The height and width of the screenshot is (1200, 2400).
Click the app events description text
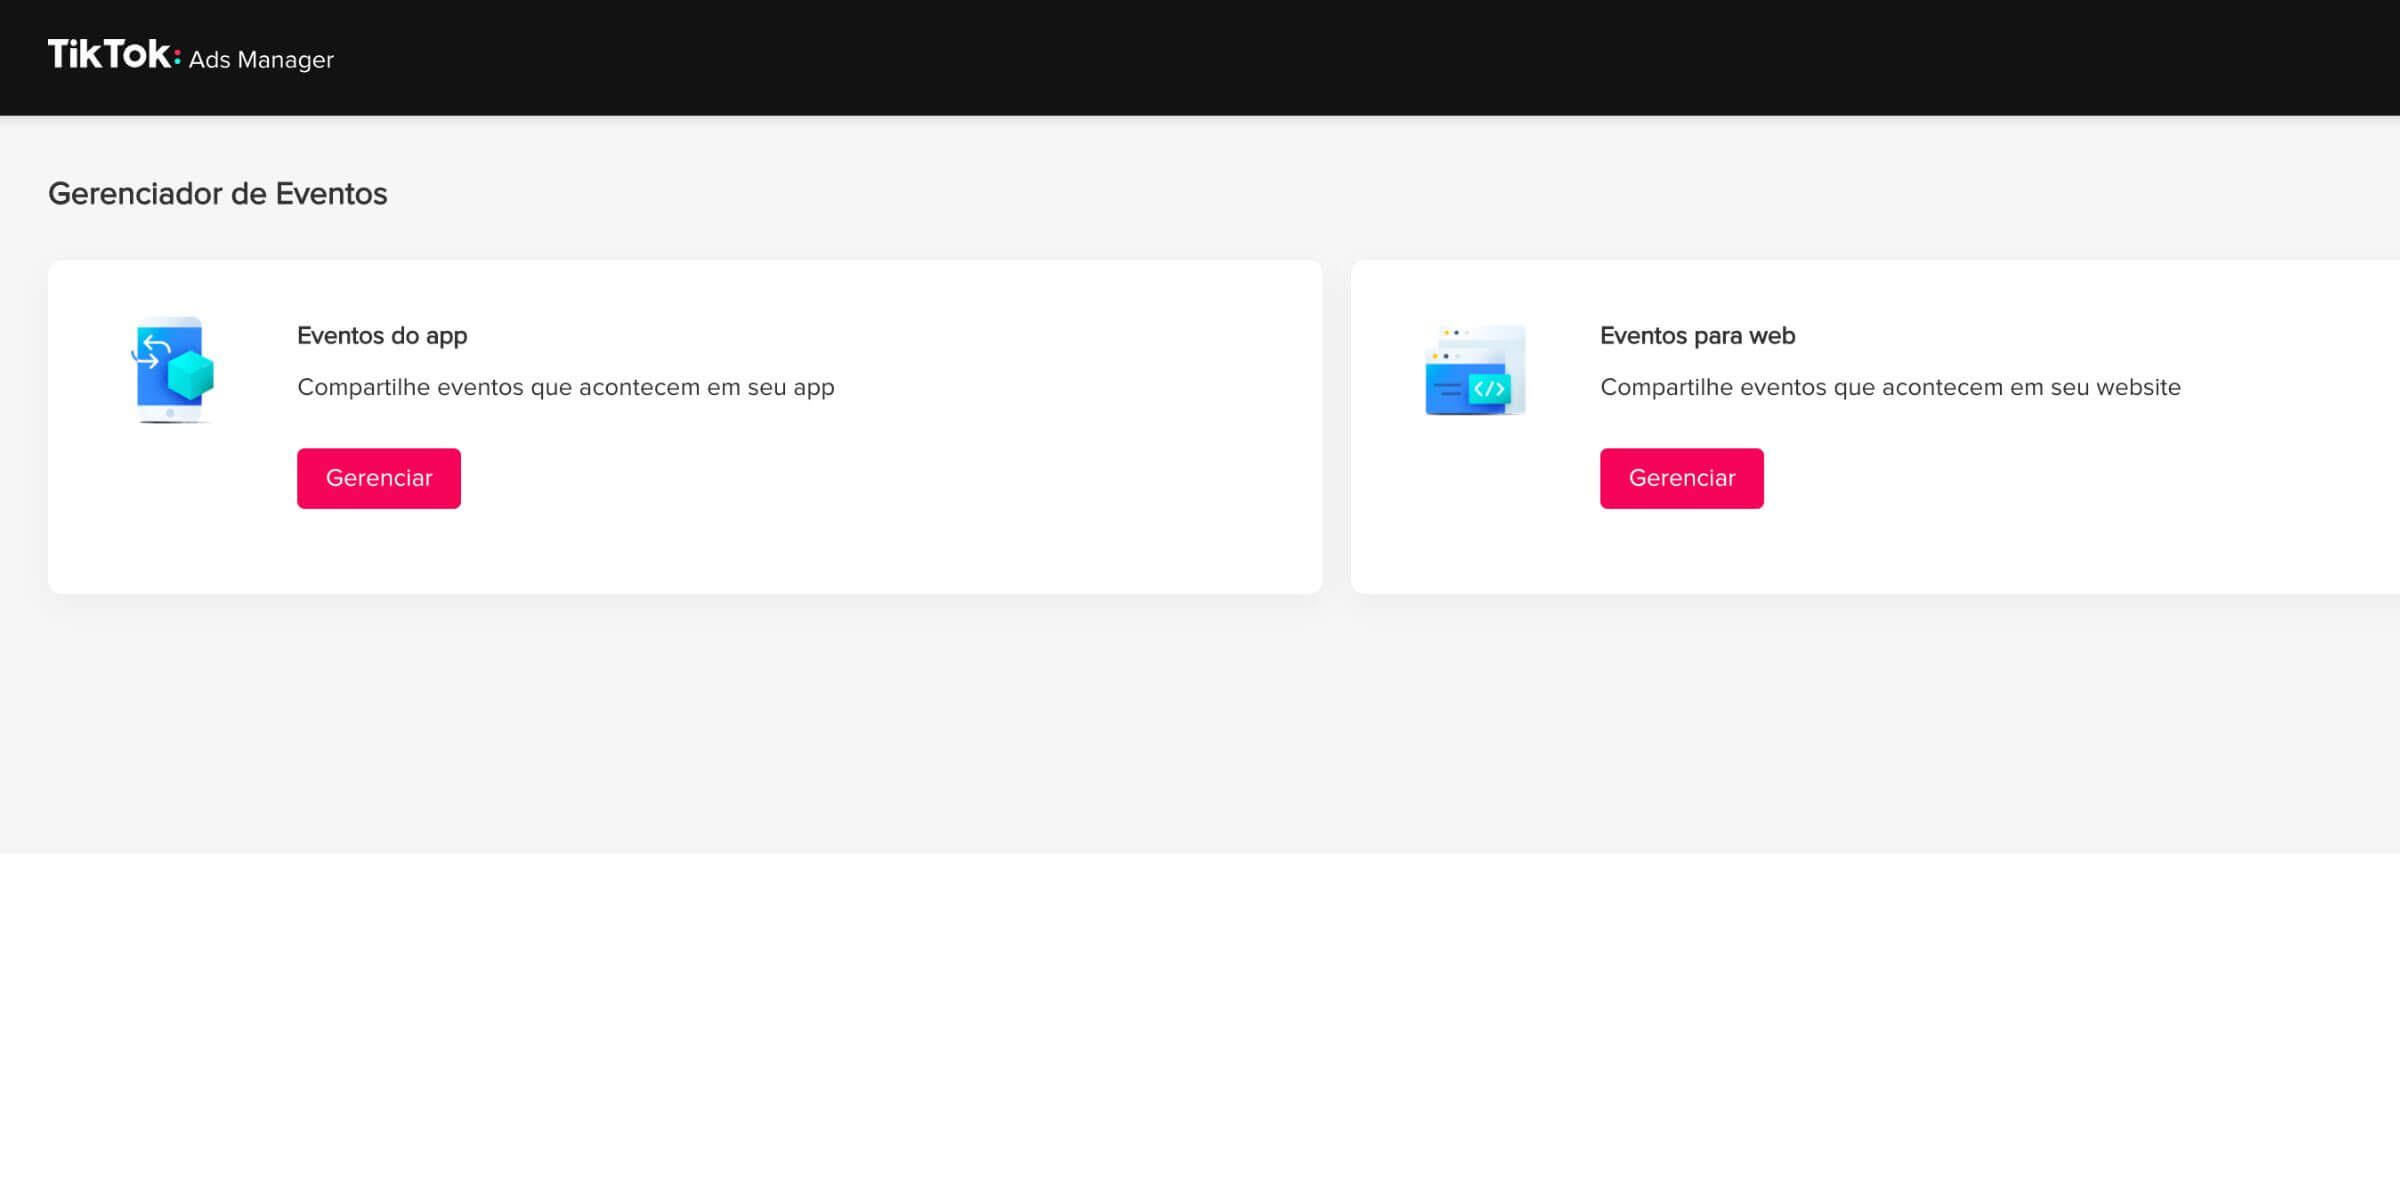coord(565,387)
